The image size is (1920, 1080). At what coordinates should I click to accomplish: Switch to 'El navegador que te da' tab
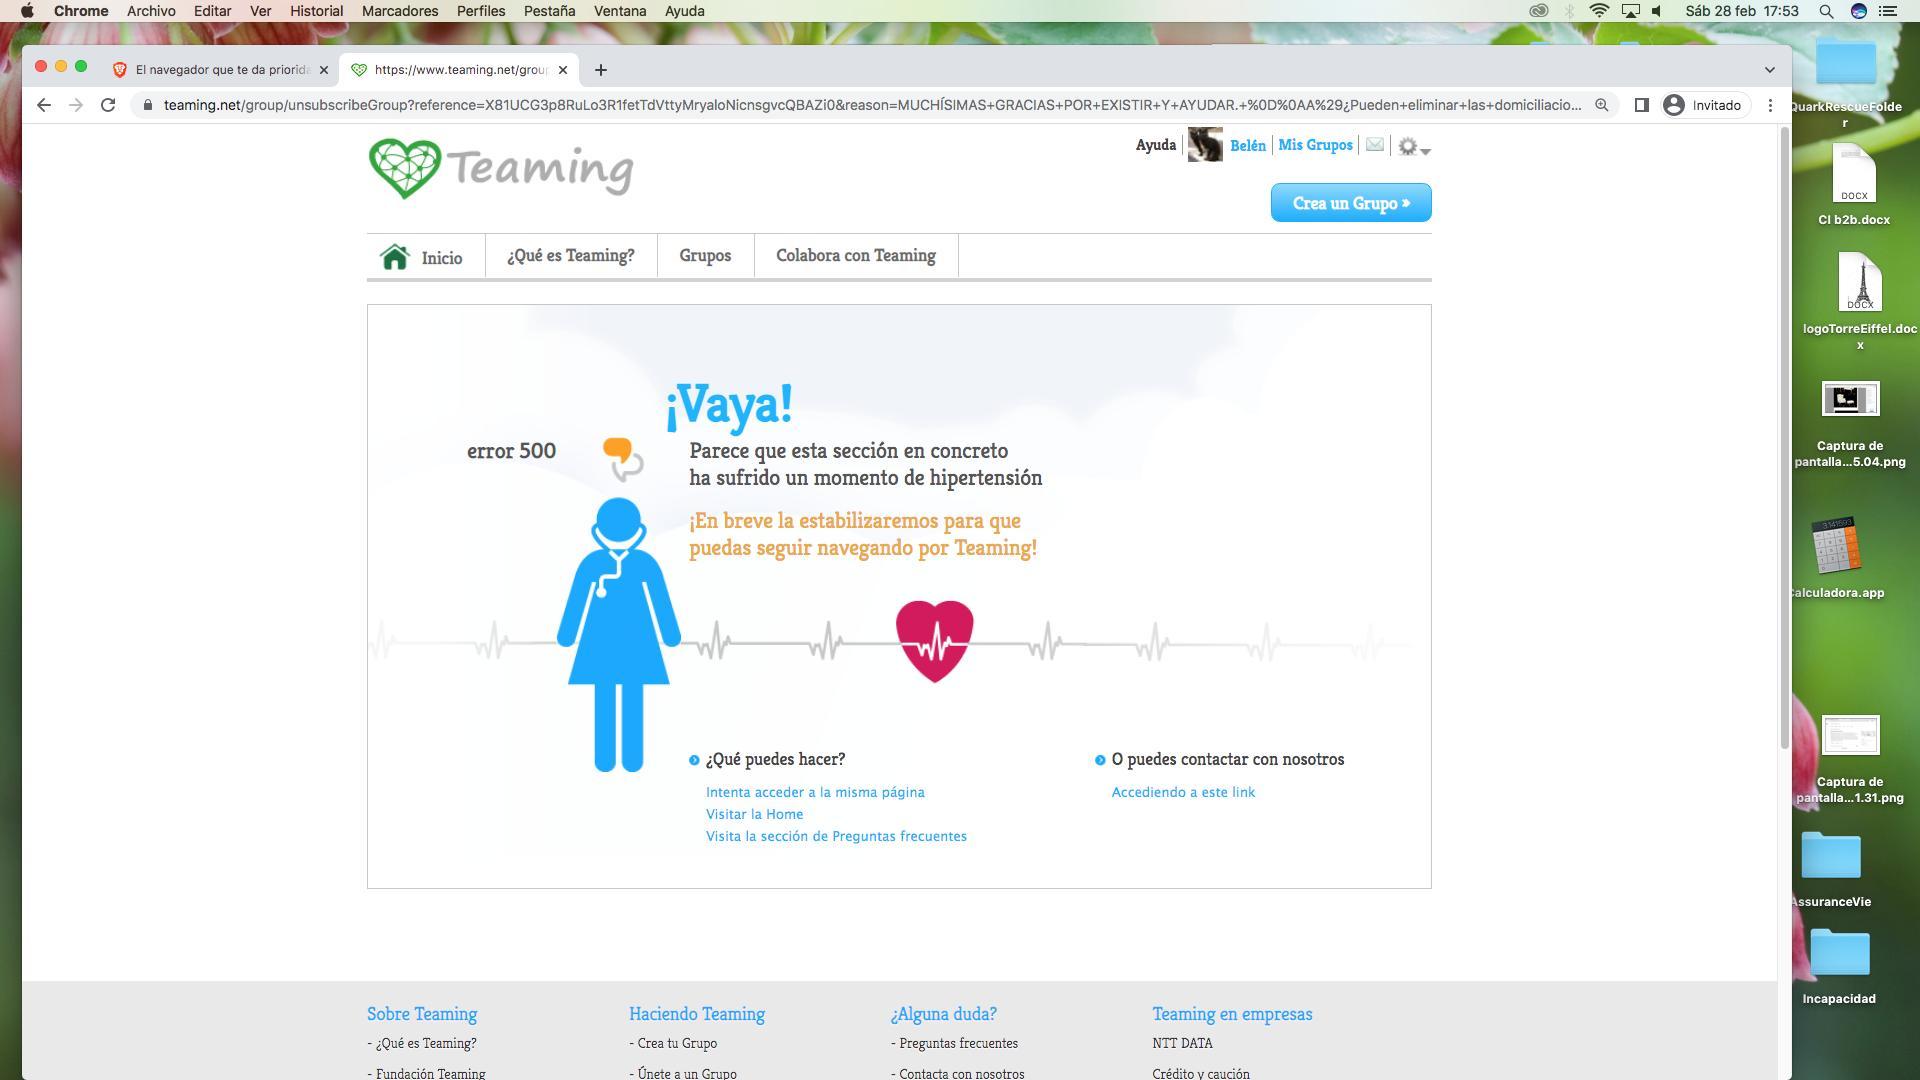click(221, 70)
